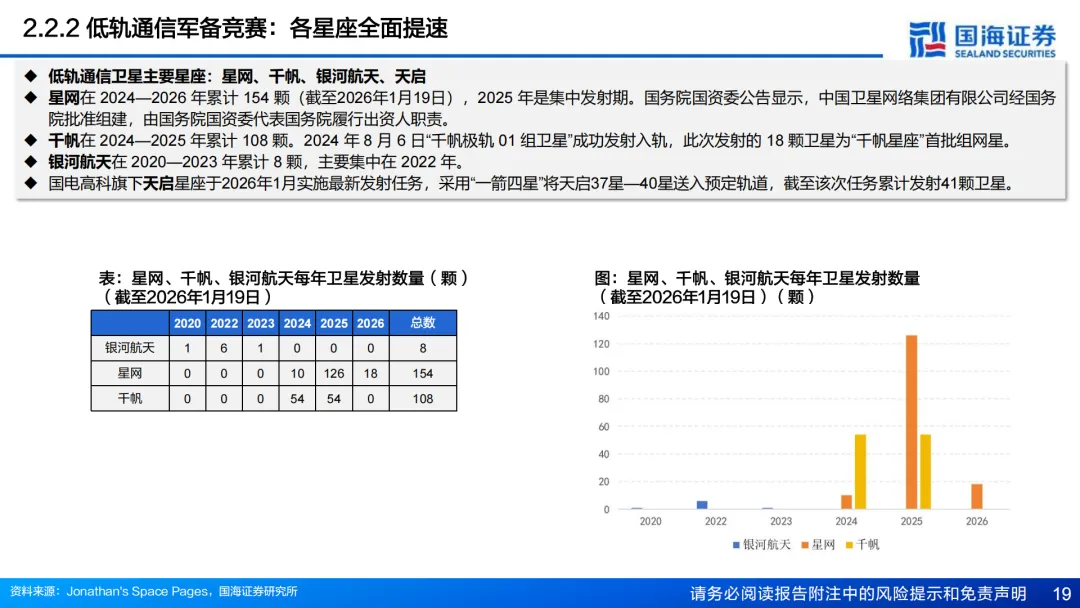Click the chart x-axis label 2022
The width and height of the screenshot is (1080, 608).
(x=716, y=521)
